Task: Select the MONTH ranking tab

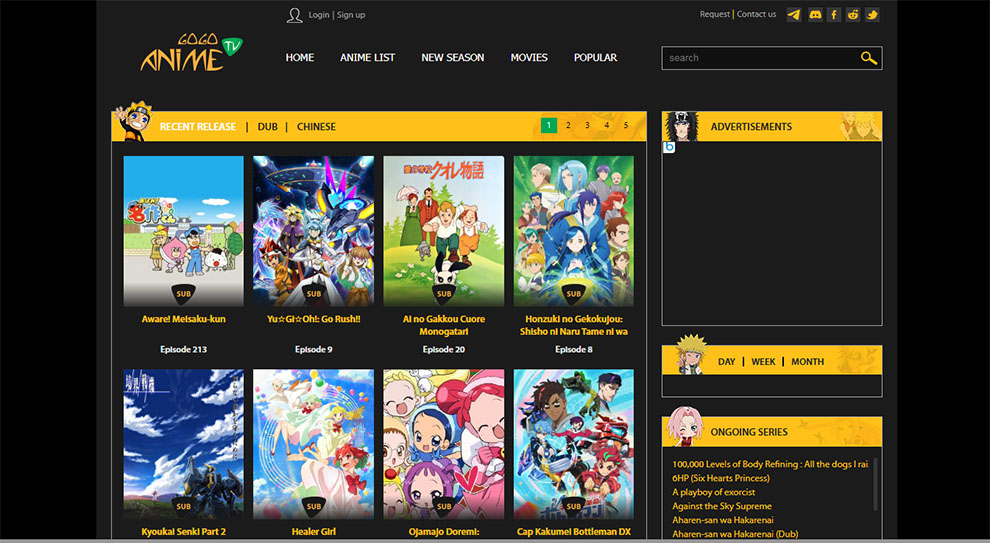Action: point(808,362)
